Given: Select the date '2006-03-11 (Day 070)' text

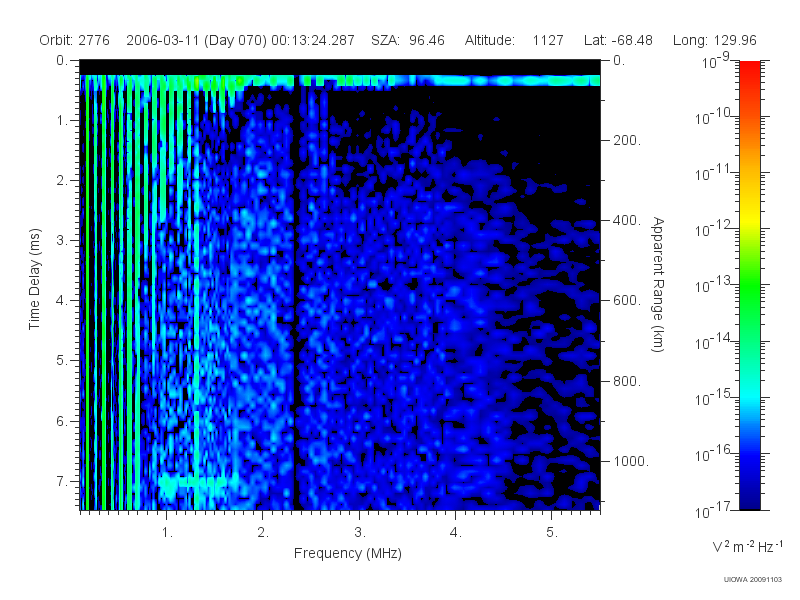Looking at the screenshot, I should tap(196, 40).
